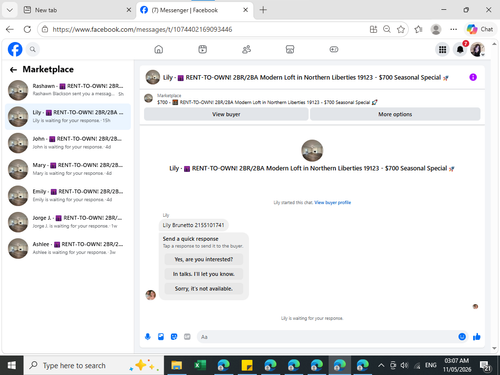Viewport: 500px width, 375px height.
Task: Open the browser apps/extensions icon in address bar
Action: pyautogui.click(x=373, y=29)
